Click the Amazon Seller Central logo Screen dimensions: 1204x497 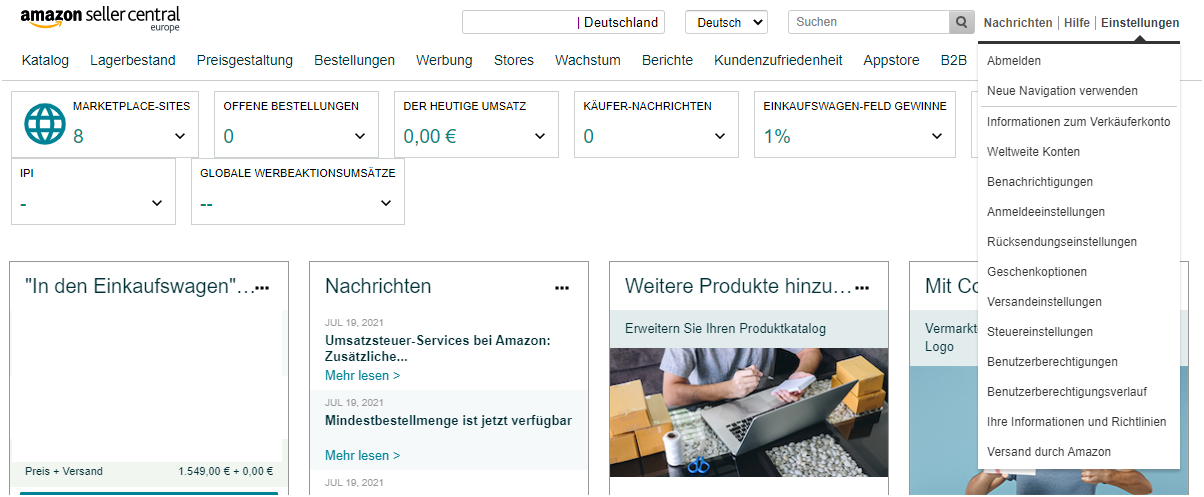click(x=100, y=18)
